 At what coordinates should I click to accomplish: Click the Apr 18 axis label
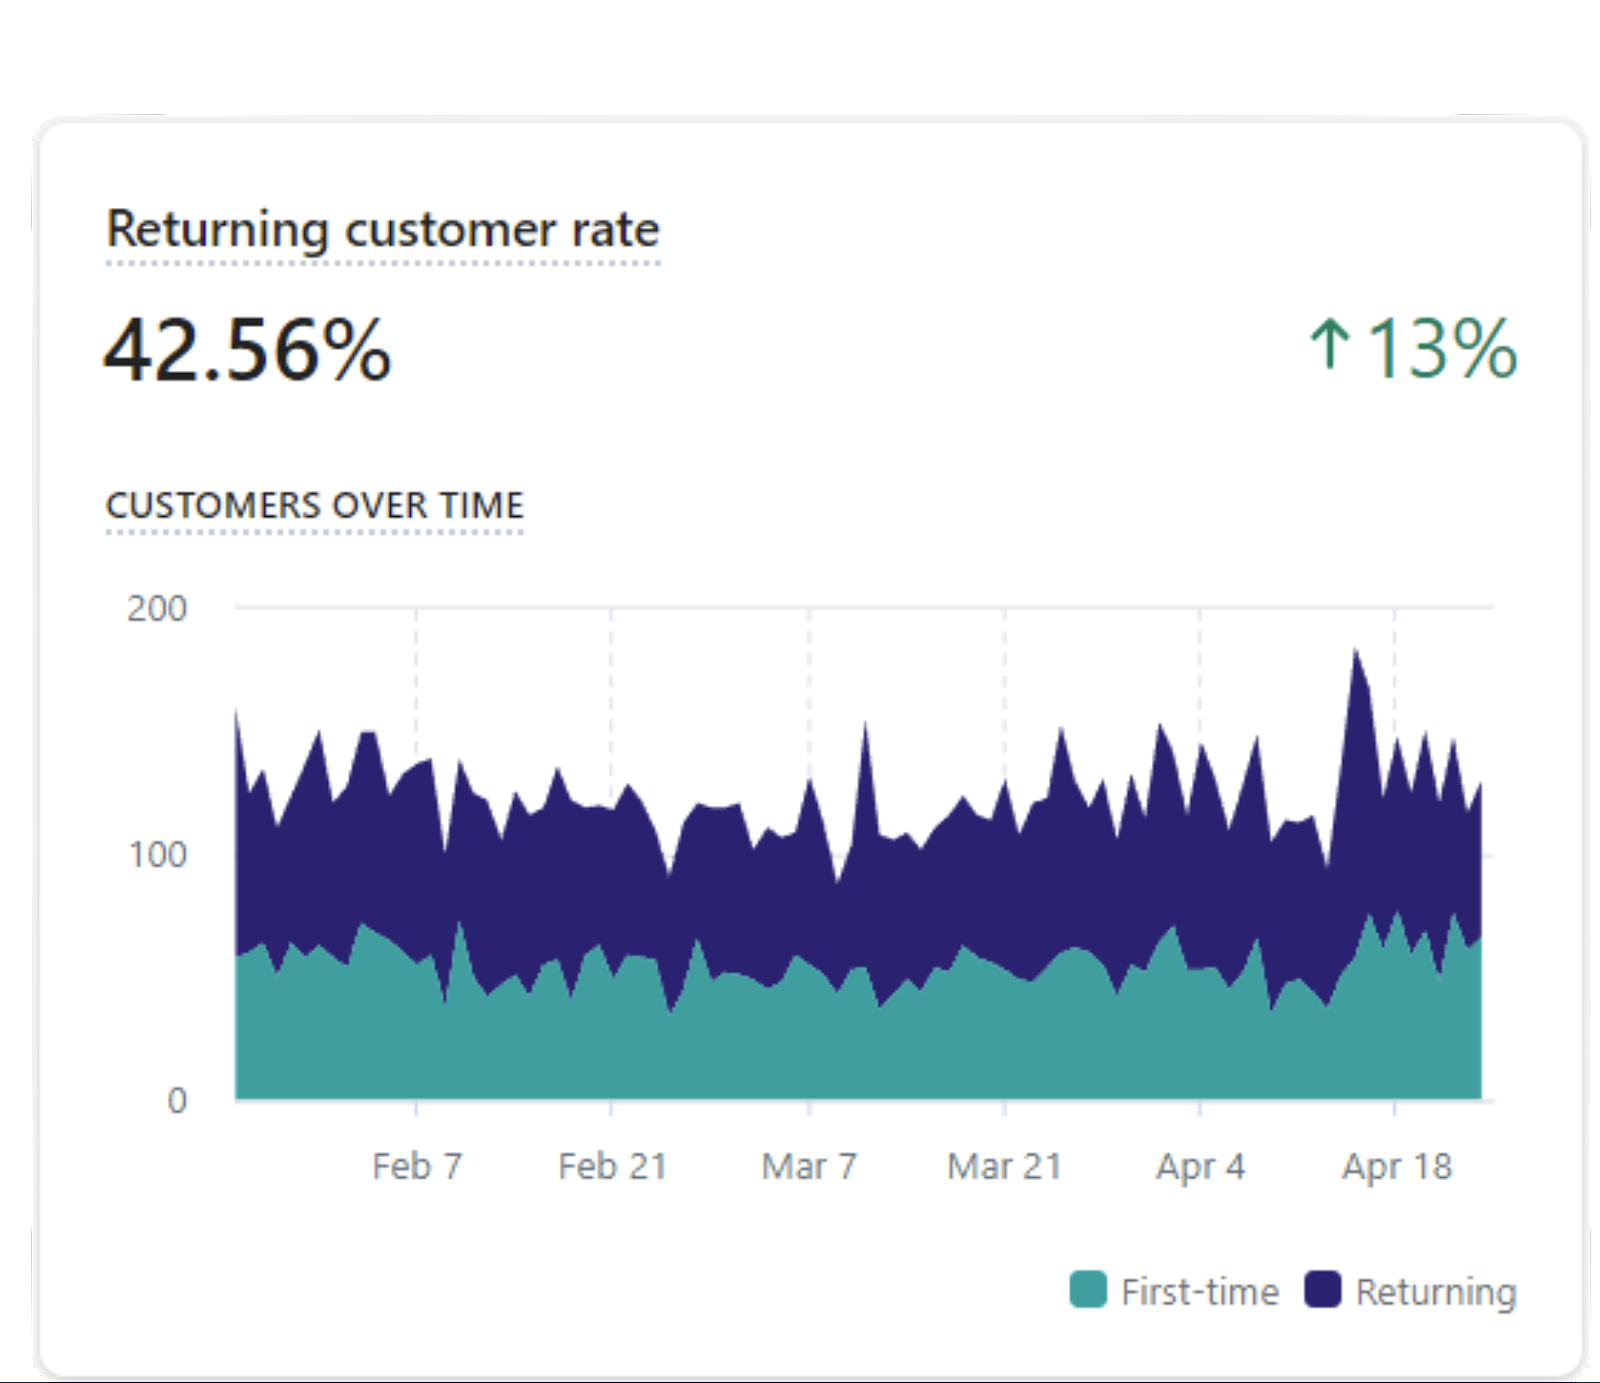[x=1396, y=1167]
